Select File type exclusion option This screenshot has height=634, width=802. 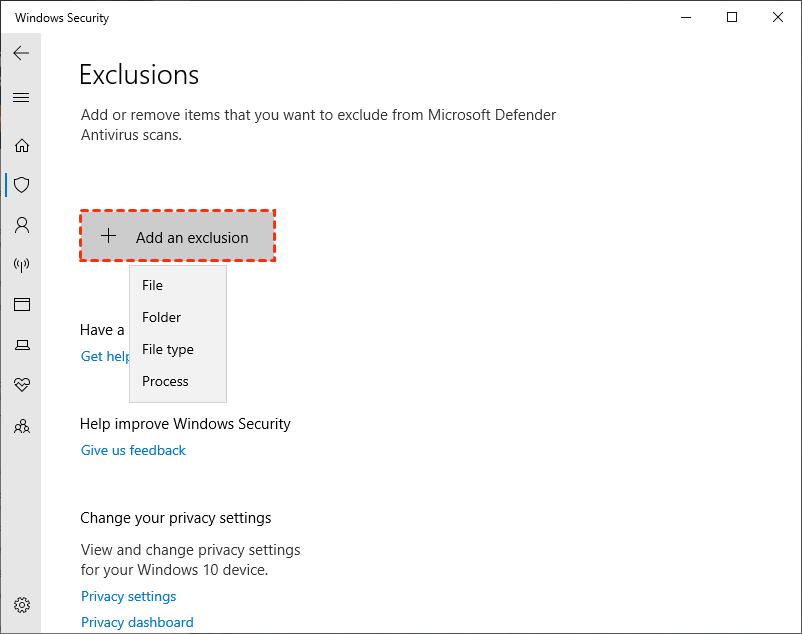click(168, 349)
